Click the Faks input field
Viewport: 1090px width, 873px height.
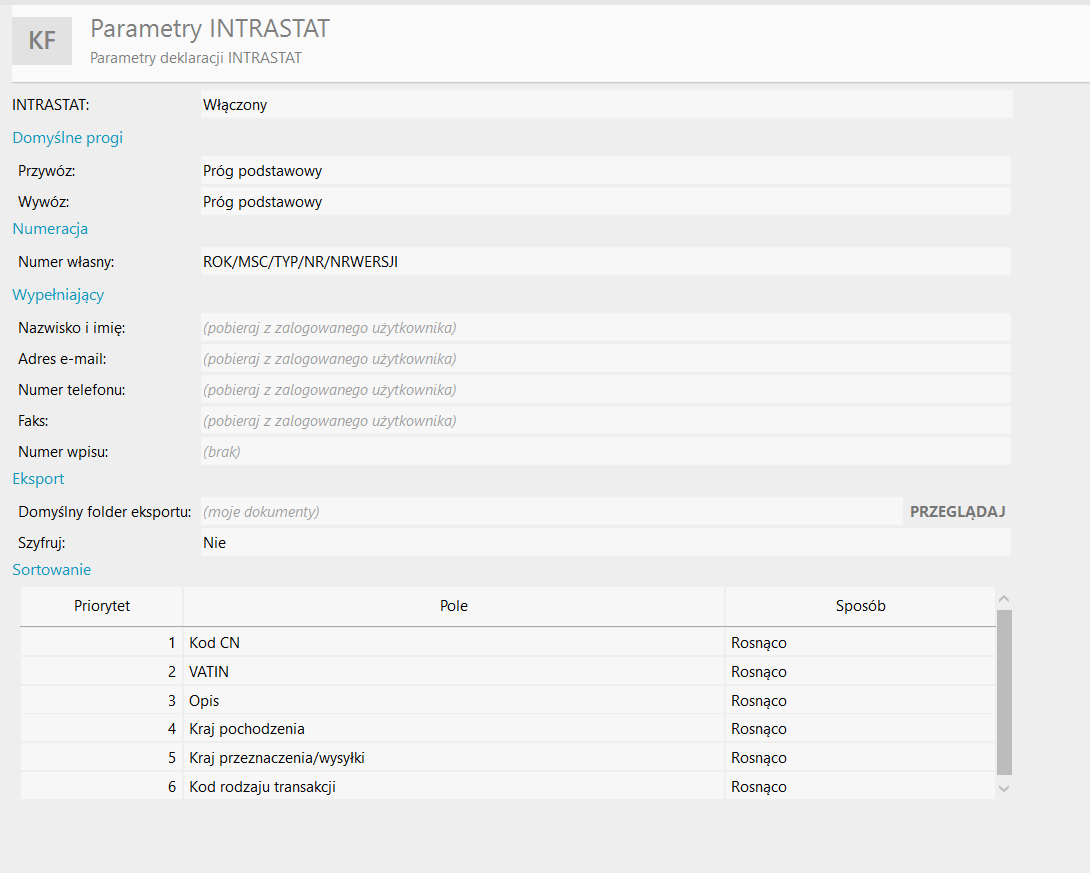tap(606, 421)
